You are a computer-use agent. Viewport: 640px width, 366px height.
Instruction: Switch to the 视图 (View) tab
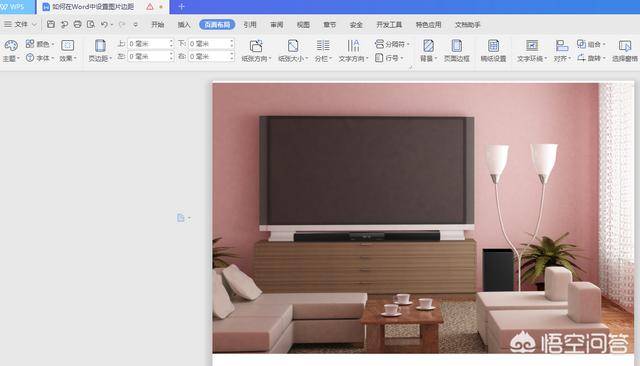click(x=303, y=24)
